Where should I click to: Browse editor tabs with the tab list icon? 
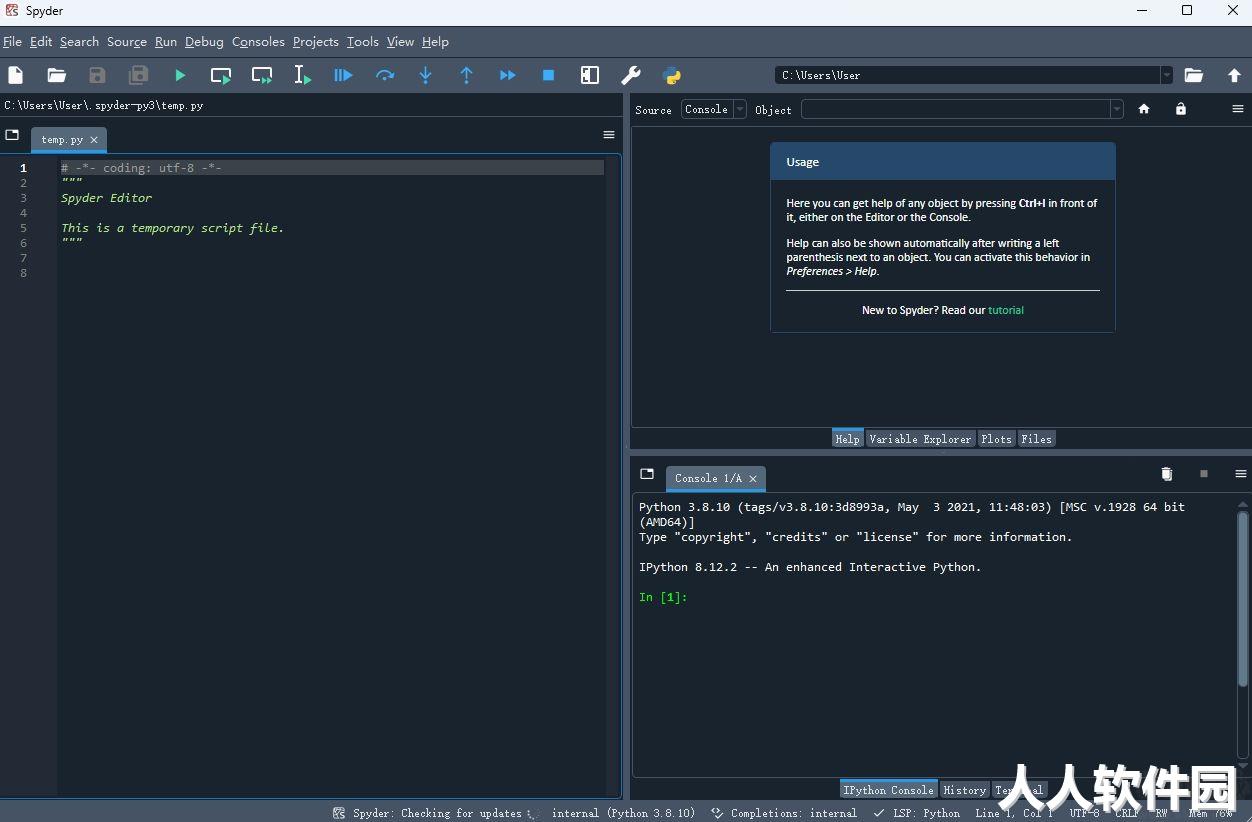coord(12,135)
